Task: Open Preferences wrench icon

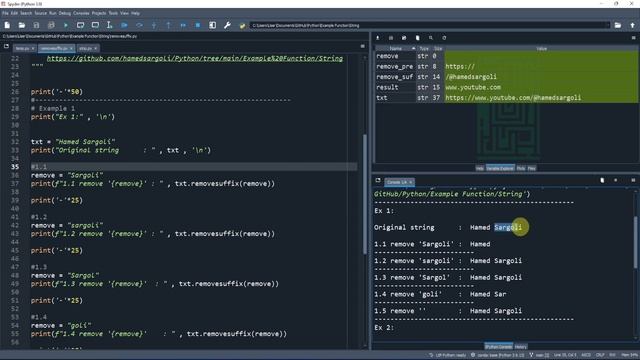Action: click(x=227, y=25)
